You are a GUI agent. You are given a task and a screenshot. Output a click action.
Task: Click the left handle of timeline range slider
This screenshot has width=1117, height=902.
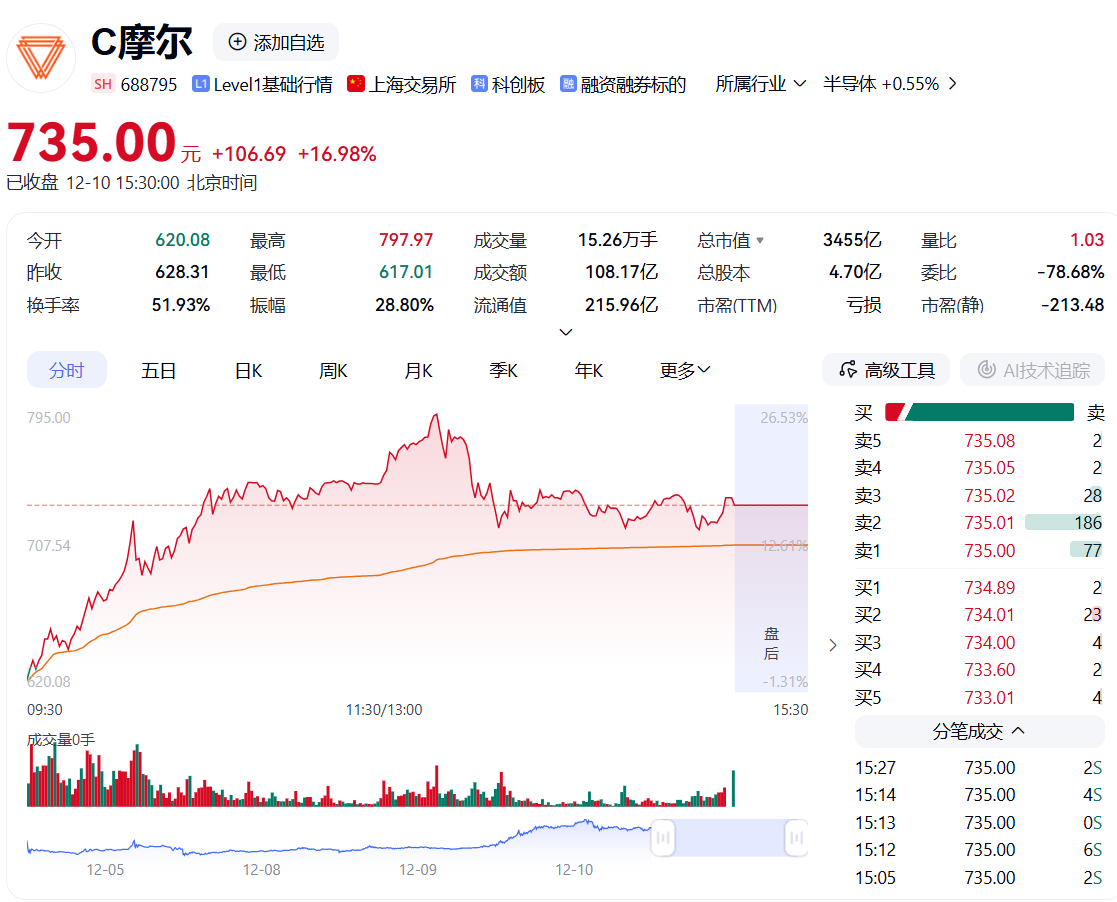click(x=664, y=838)
